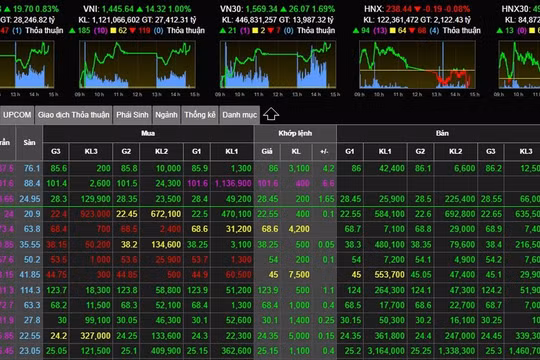This screenshot has width=540, height=360.
Task: Click Thỏa thuận under the HNX index
Action: (x=461, y=31)
